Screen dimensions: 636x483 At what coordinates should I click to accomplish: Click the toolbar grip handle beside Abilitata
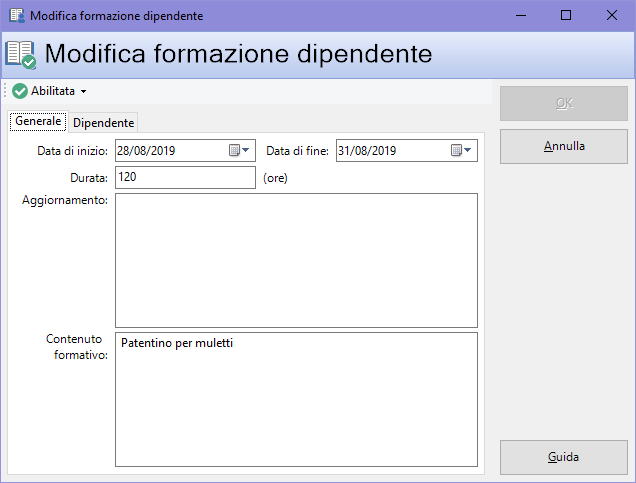coord(5,90)
